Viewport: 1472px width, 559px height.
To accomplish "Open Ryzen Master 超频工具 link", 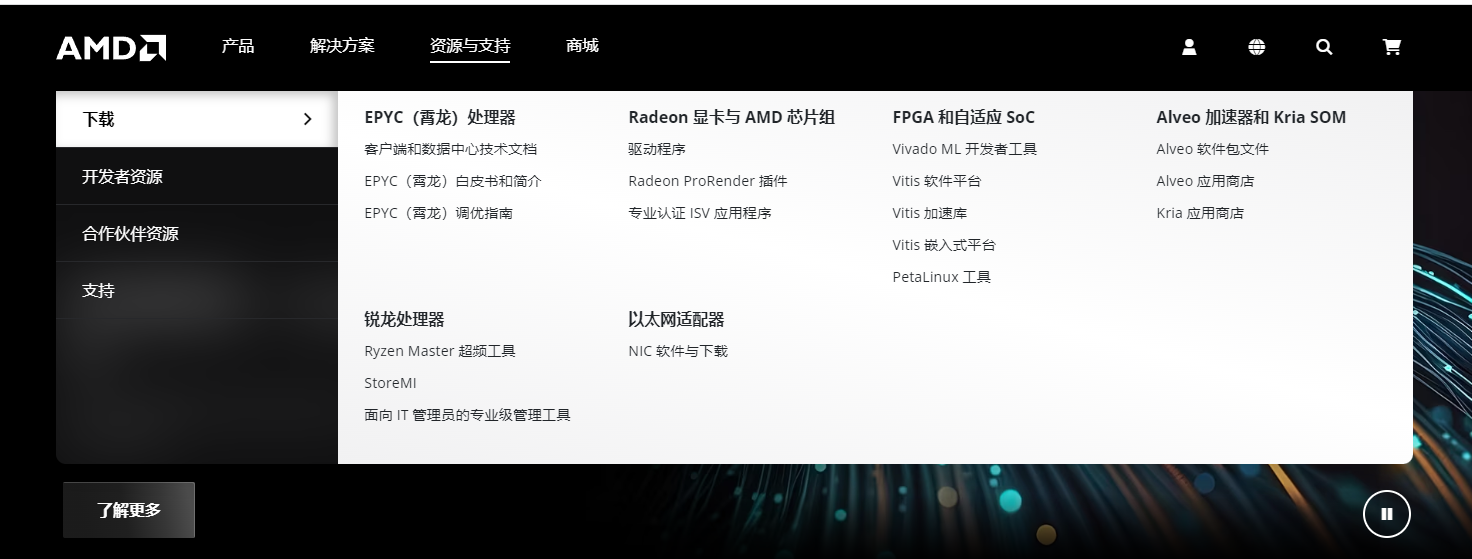I will tap(440, 351).
